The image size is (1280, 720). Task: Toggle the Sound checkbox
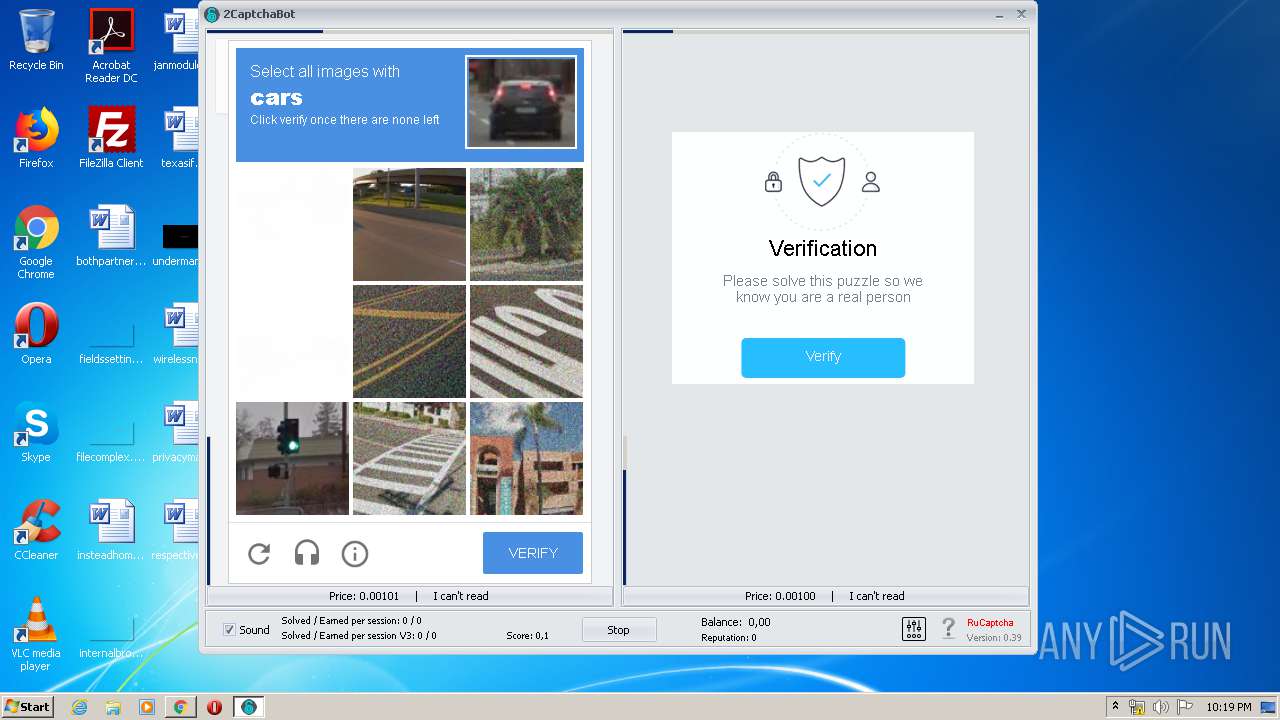(229, 630)
